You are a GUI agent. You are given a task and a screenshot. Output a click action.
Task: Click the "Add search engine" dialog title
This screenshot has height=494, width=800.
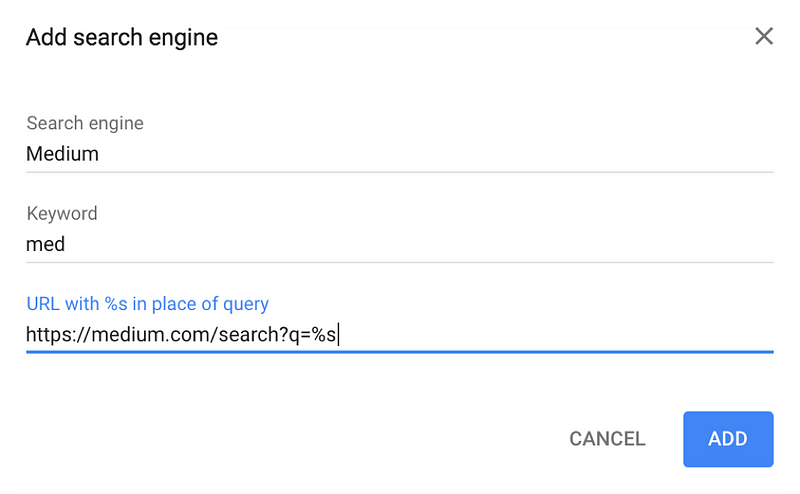[122, 37]
